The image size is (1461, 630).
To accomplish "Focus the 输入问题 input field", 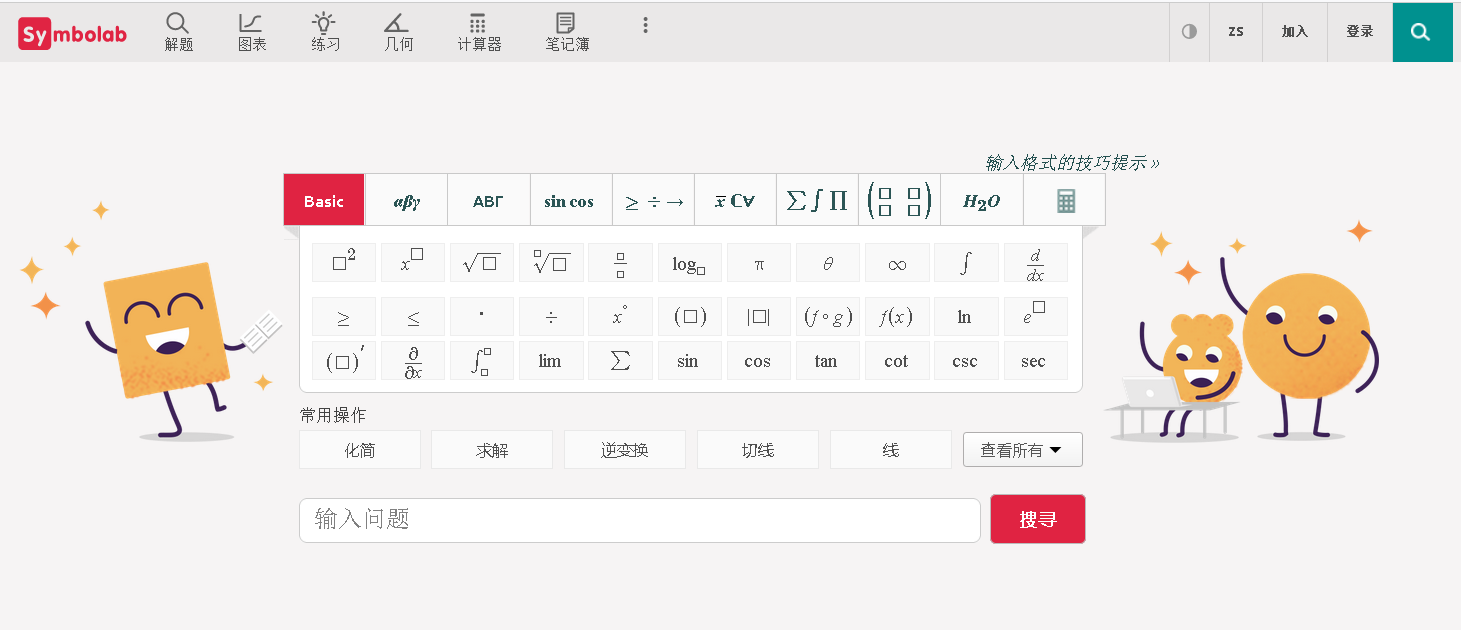I will [639, 520].
